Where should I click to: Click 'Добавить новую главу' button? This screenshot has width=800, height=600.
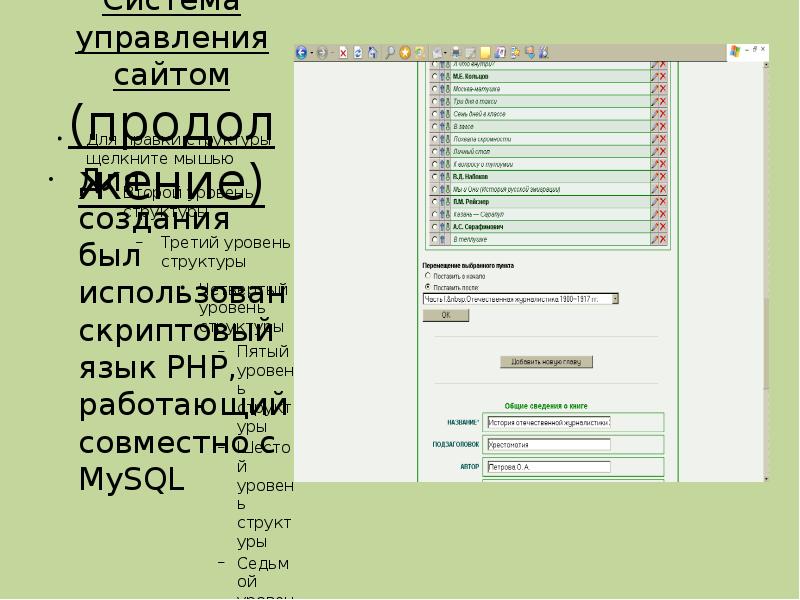pos(546,362)
